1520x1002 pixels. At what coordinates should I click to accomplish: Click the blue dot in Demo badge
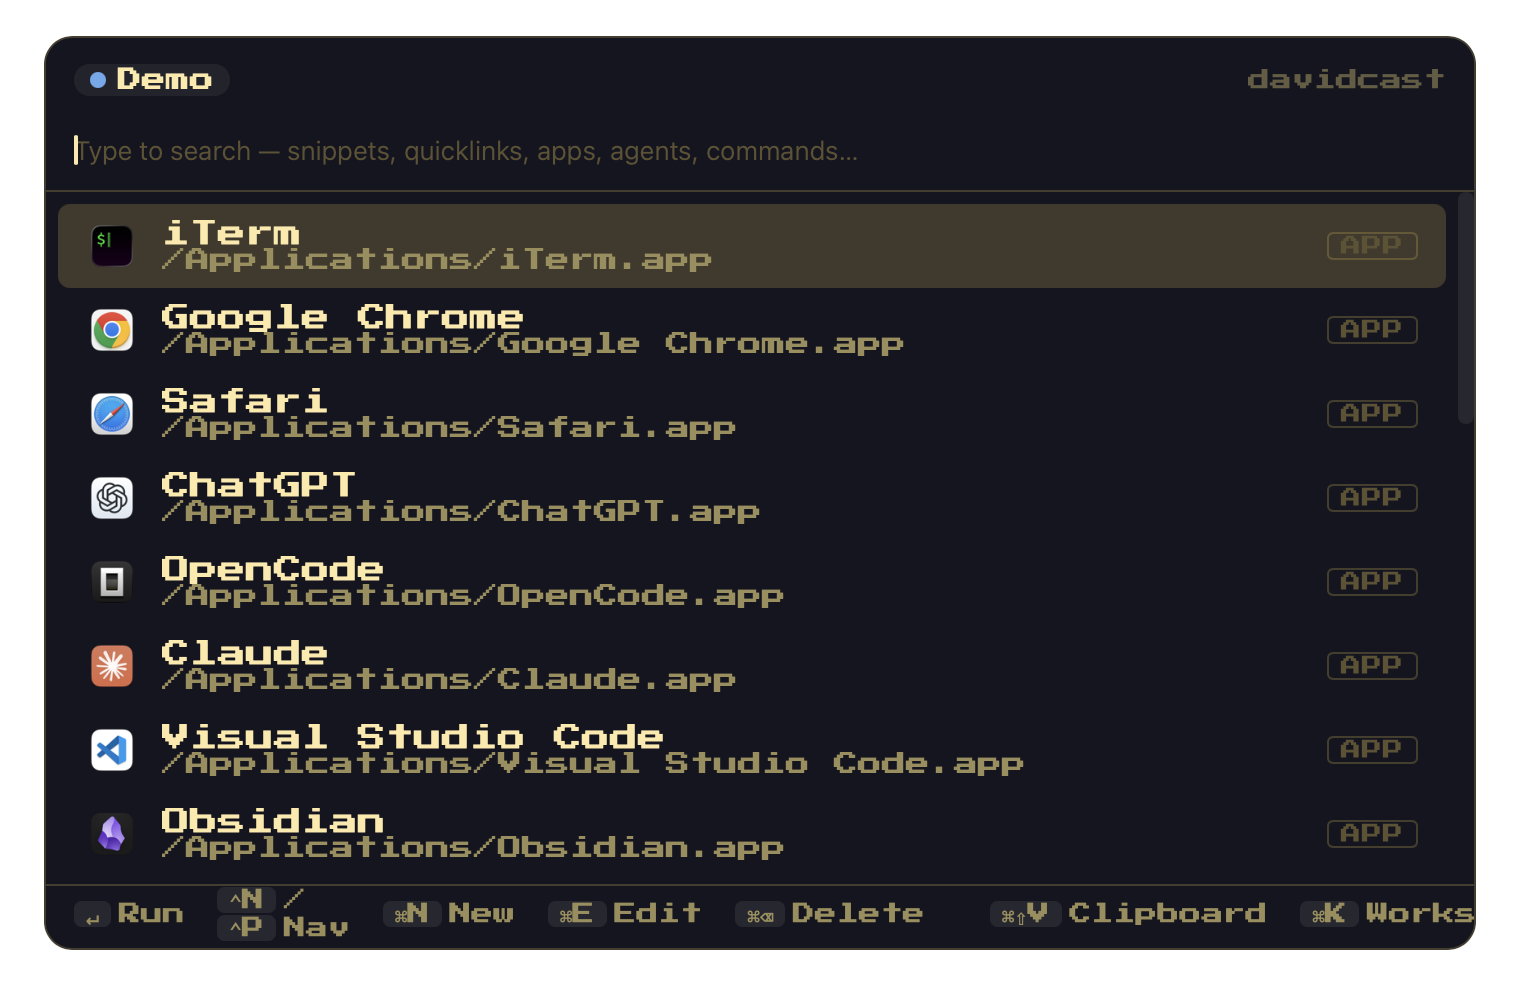98,80
